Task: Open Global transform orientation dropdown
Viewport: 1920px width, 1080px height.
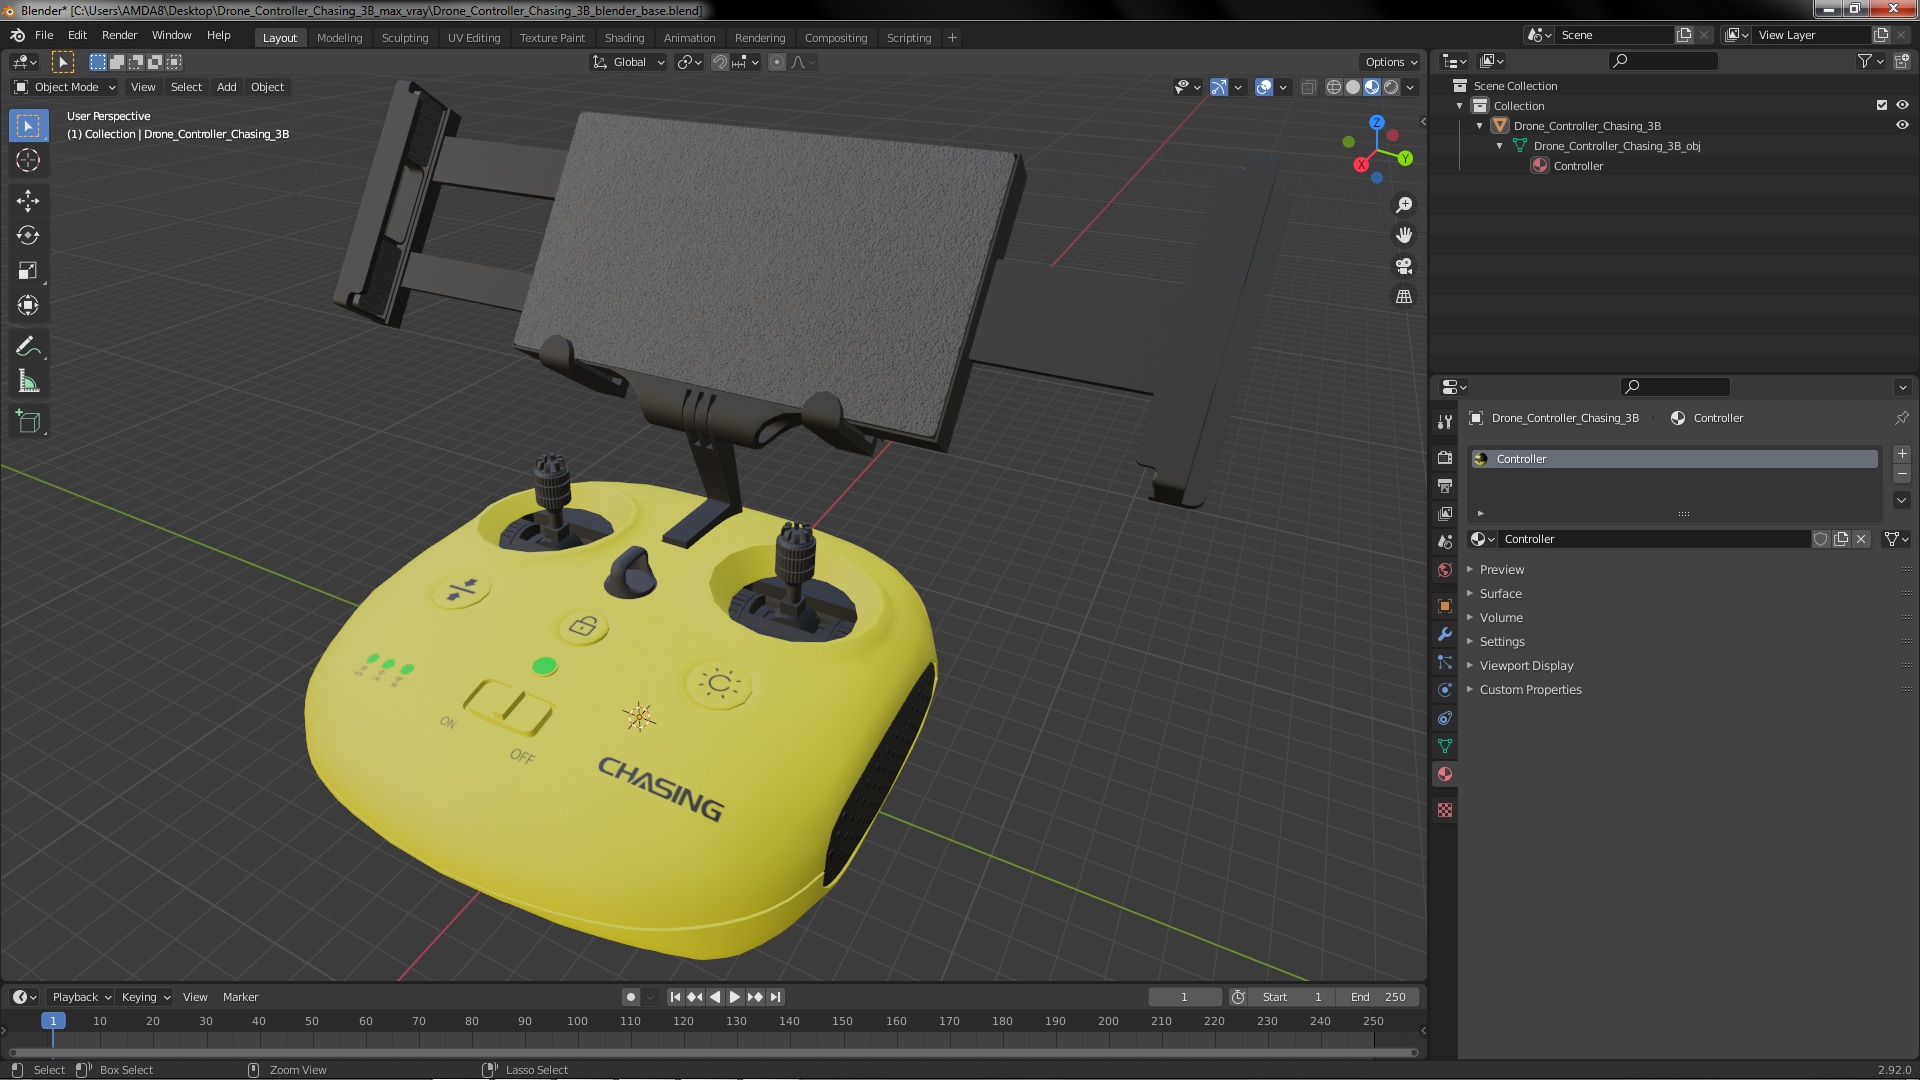Action: coord(628,62)
